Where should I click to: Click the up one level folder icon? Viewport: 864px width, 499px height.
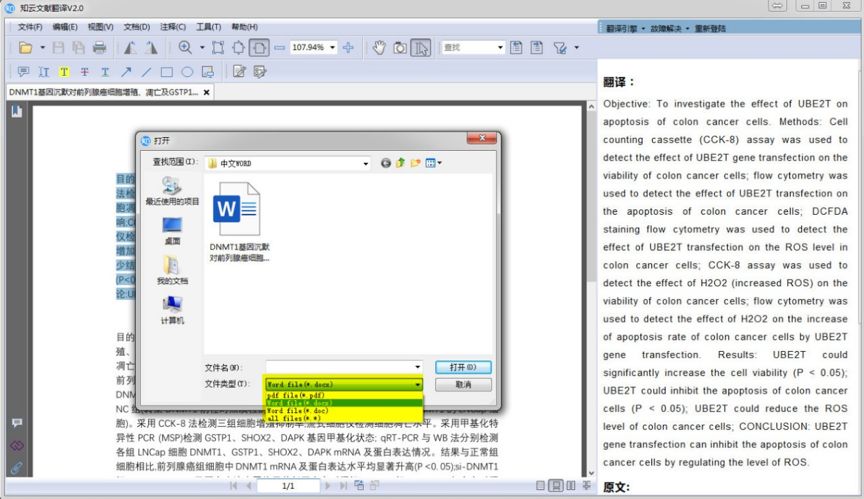pyautogui.click(x=401, y=163)
